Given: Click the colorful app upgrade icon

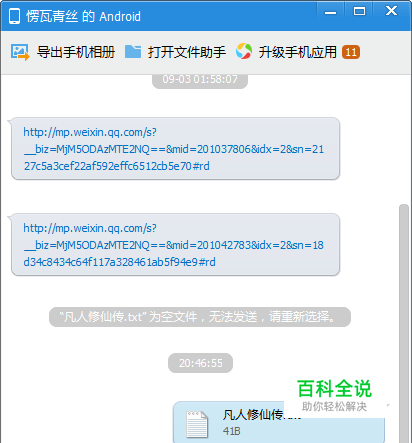Looking at the screenshot, I should pyautogui.click(x=244, y=52).
